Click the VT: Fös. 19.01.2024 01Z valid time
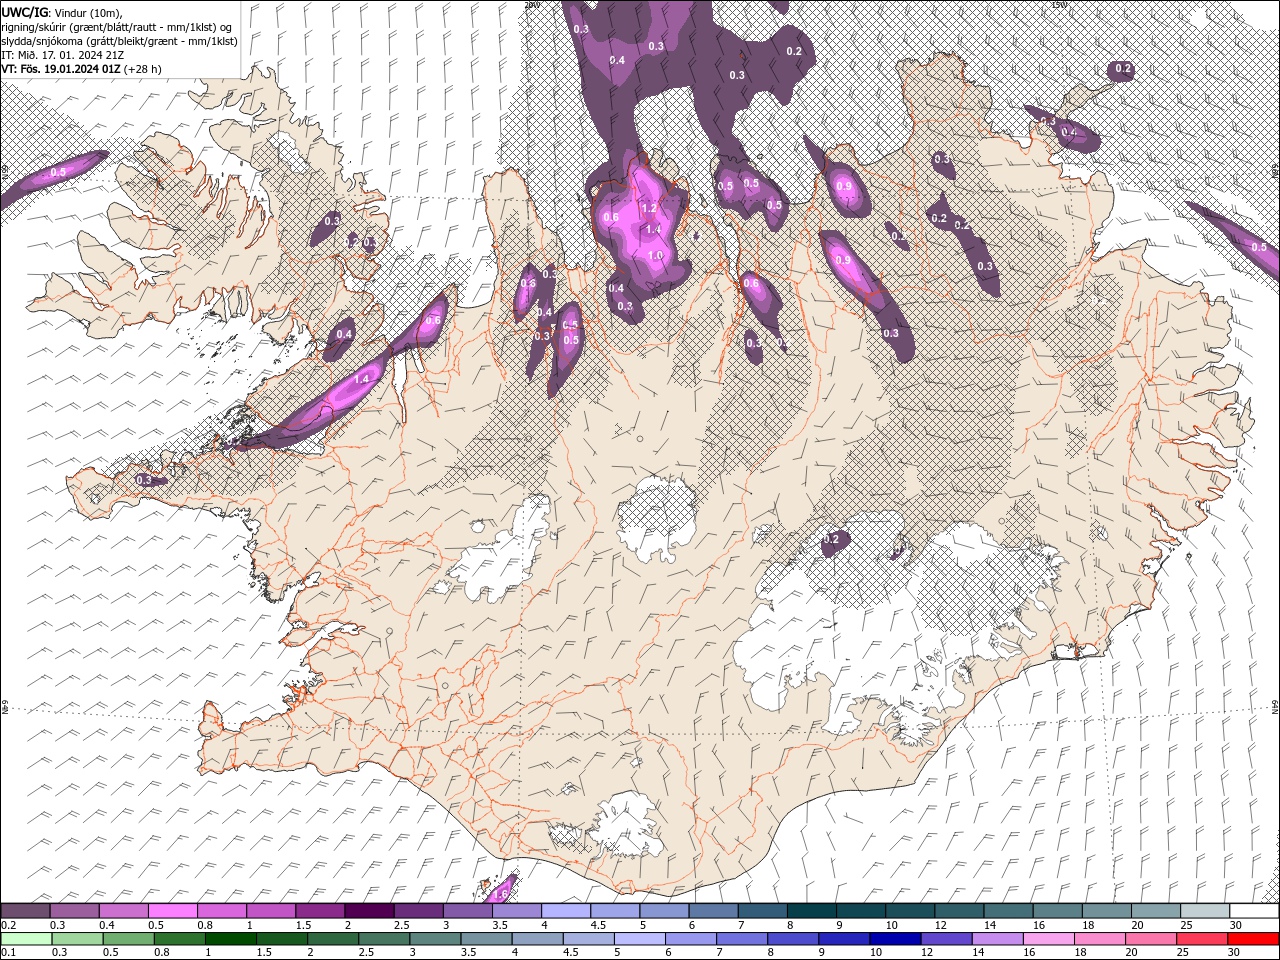 [61, 69]
